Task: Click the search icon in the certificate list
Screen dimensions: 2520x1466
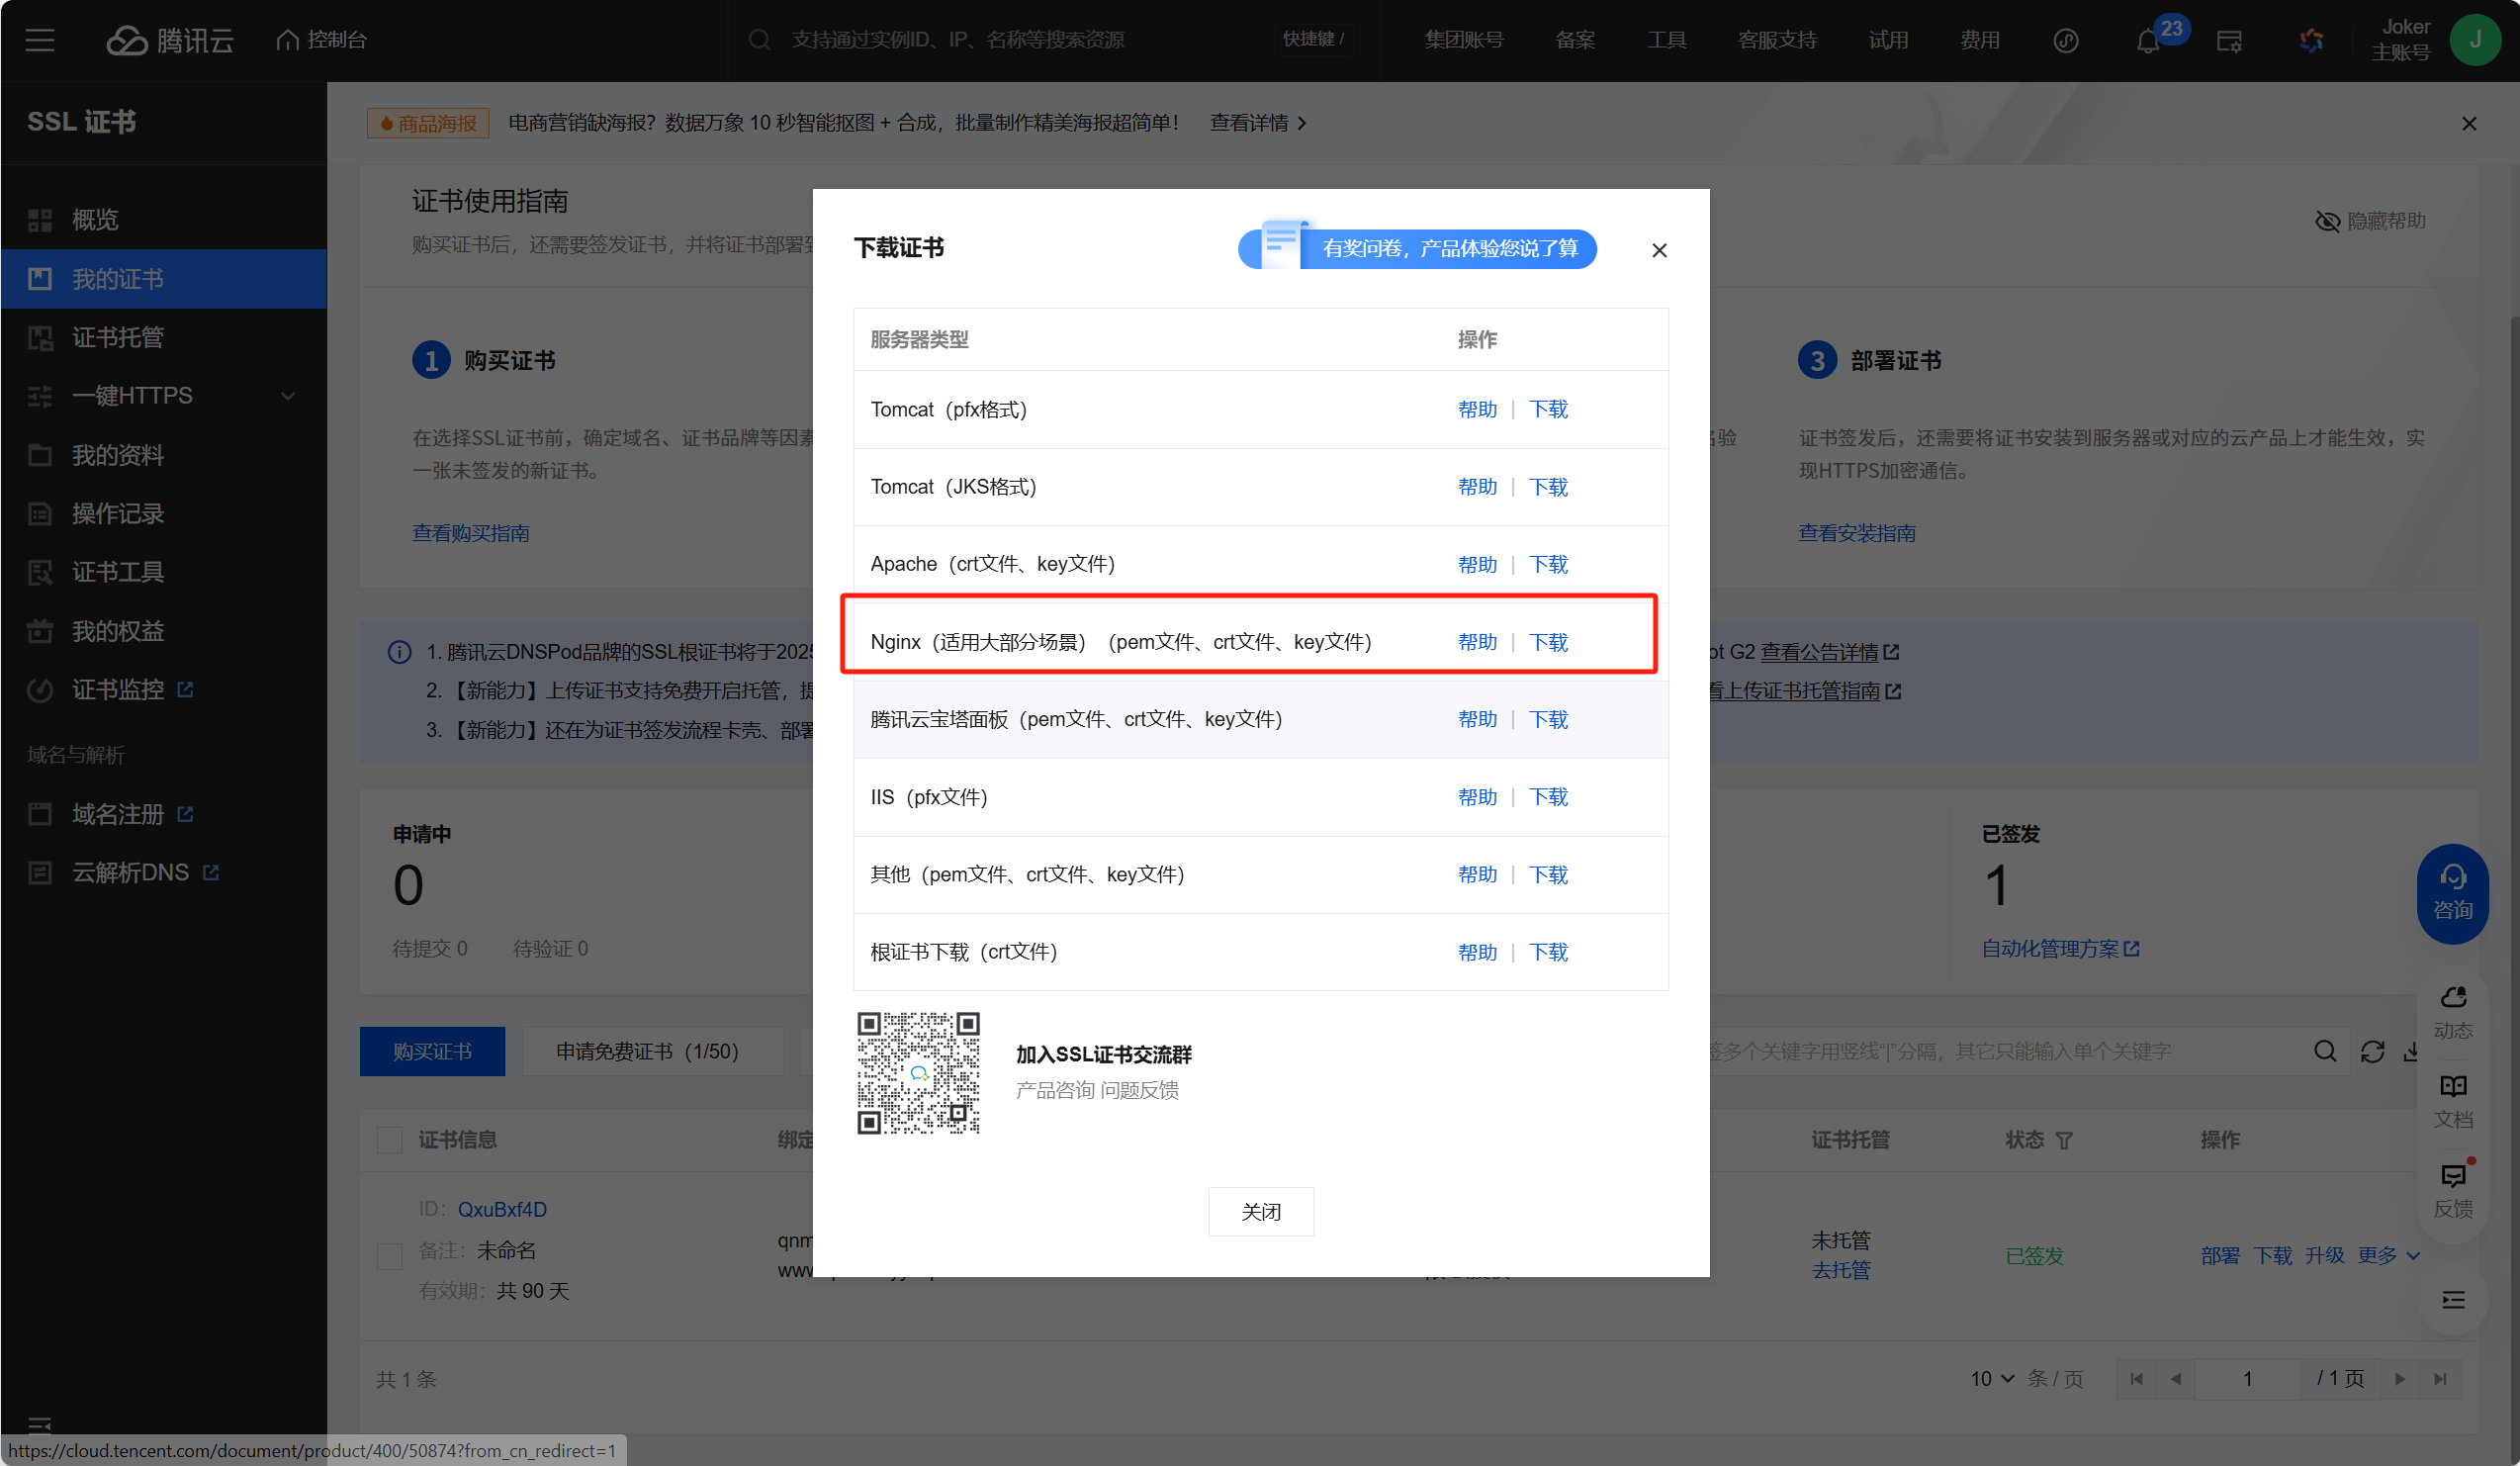Action: (x=2325, y=1051)
